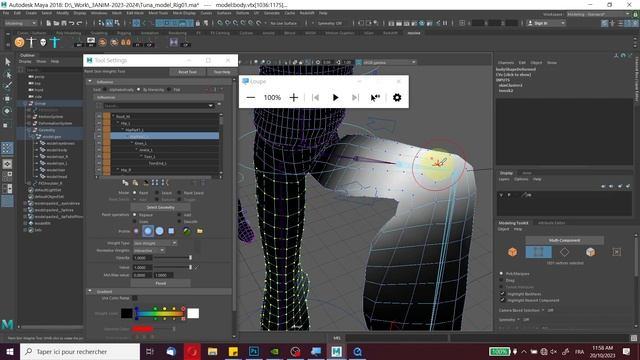The width and height of the screenshot is (640, 360).
Task: Select the square brush profile
Action: (x=171, y=231)
